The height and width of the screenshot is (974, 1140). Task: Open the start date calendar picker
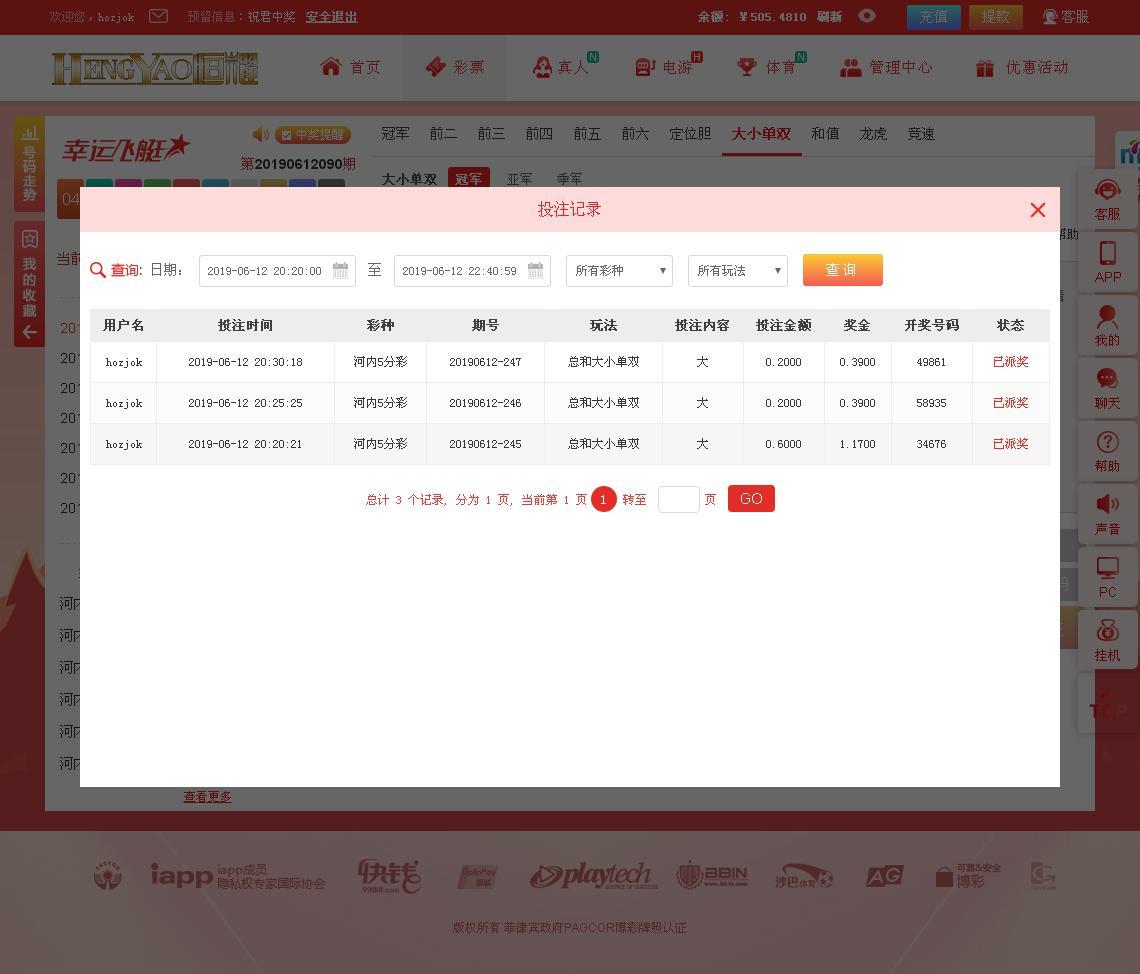click(340, 271)
